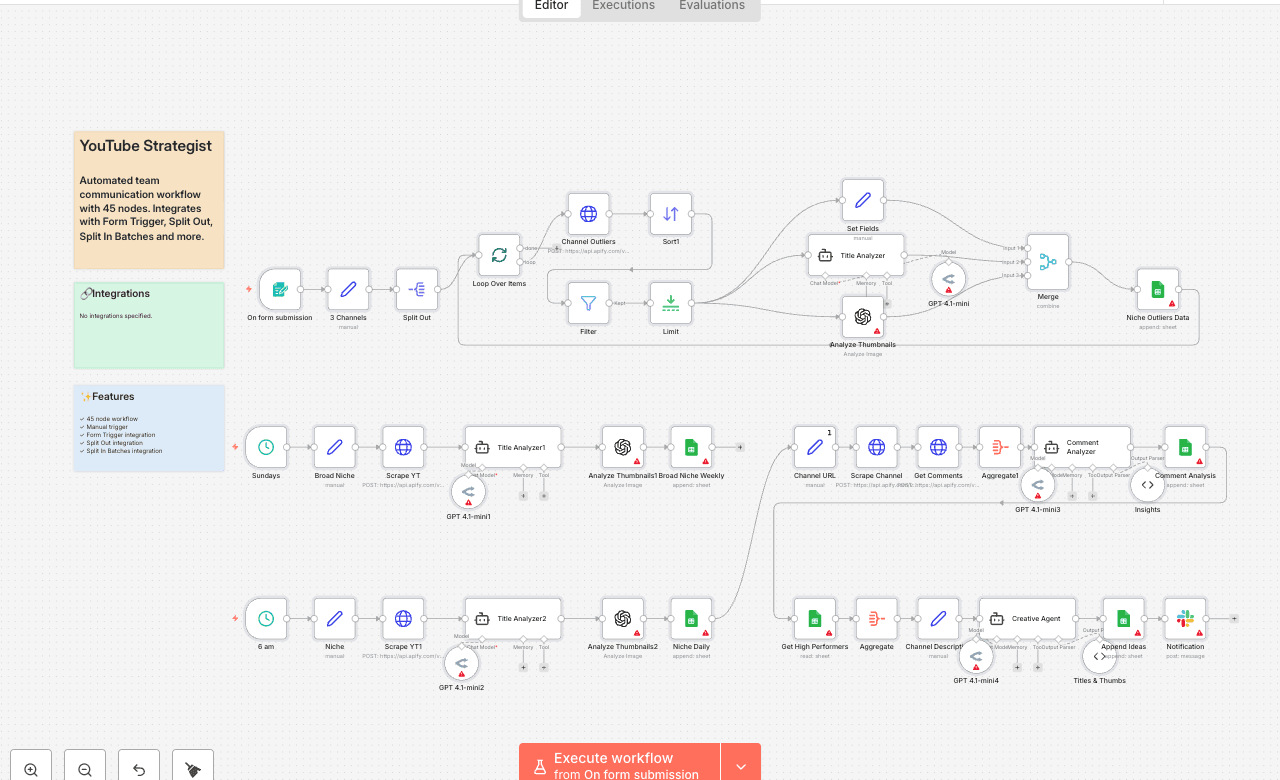1280x780 pixels.
Task: Open the On form submission trigger node
Action: coord(279,289)
